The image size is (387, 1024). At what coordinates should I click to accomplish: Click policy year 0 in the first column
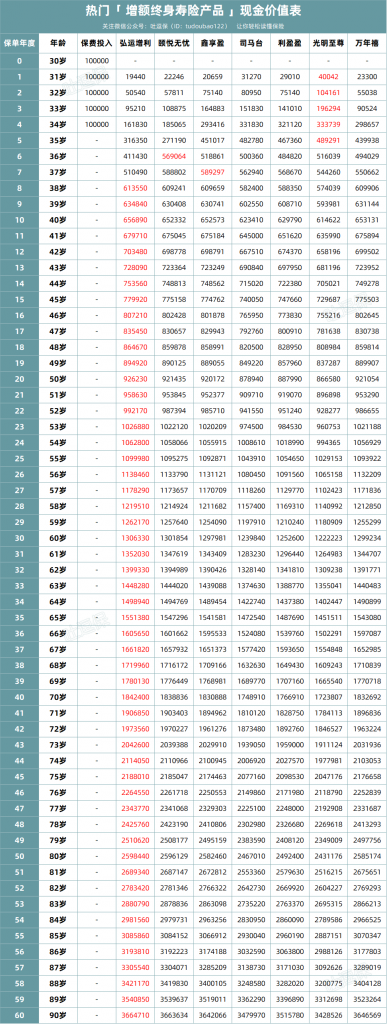point(19,60)
